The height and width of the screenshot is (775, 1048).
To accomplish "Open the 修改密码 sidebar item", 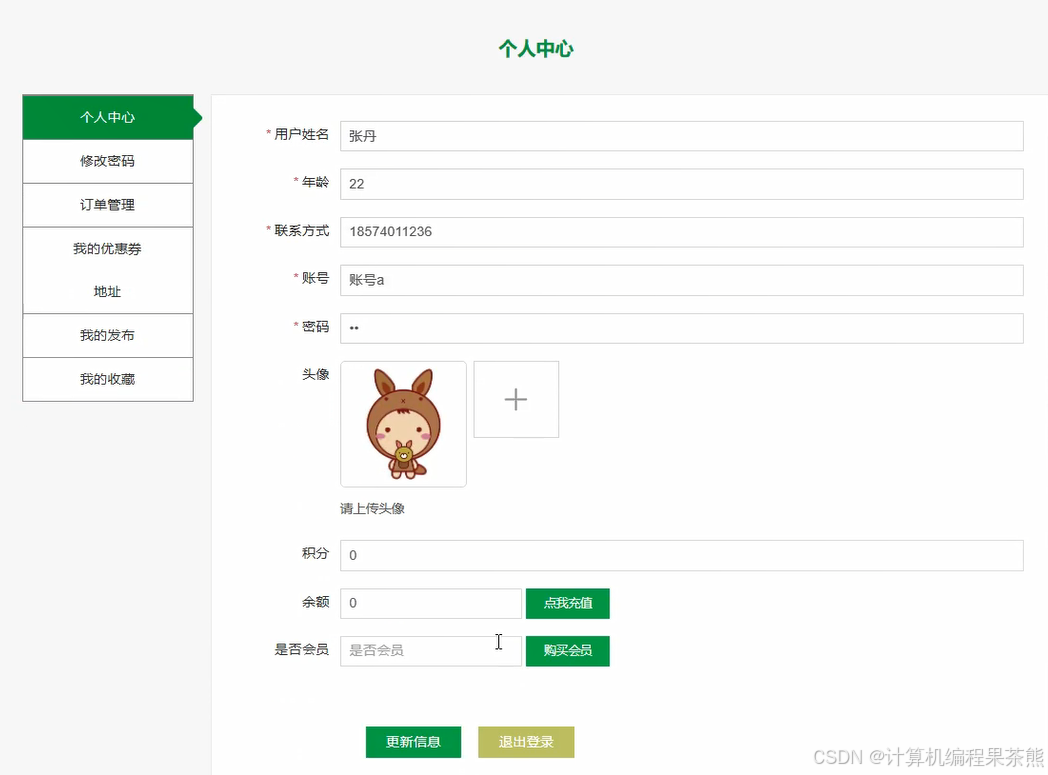I will coord(108,161).
